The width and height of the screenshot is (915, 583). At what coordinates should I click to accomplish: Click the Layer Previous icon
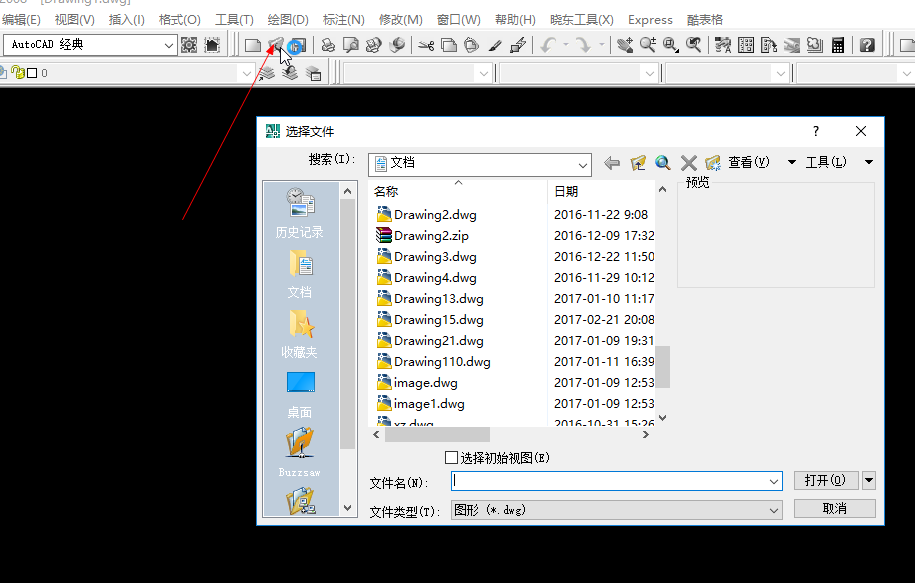tap(290, 73)
